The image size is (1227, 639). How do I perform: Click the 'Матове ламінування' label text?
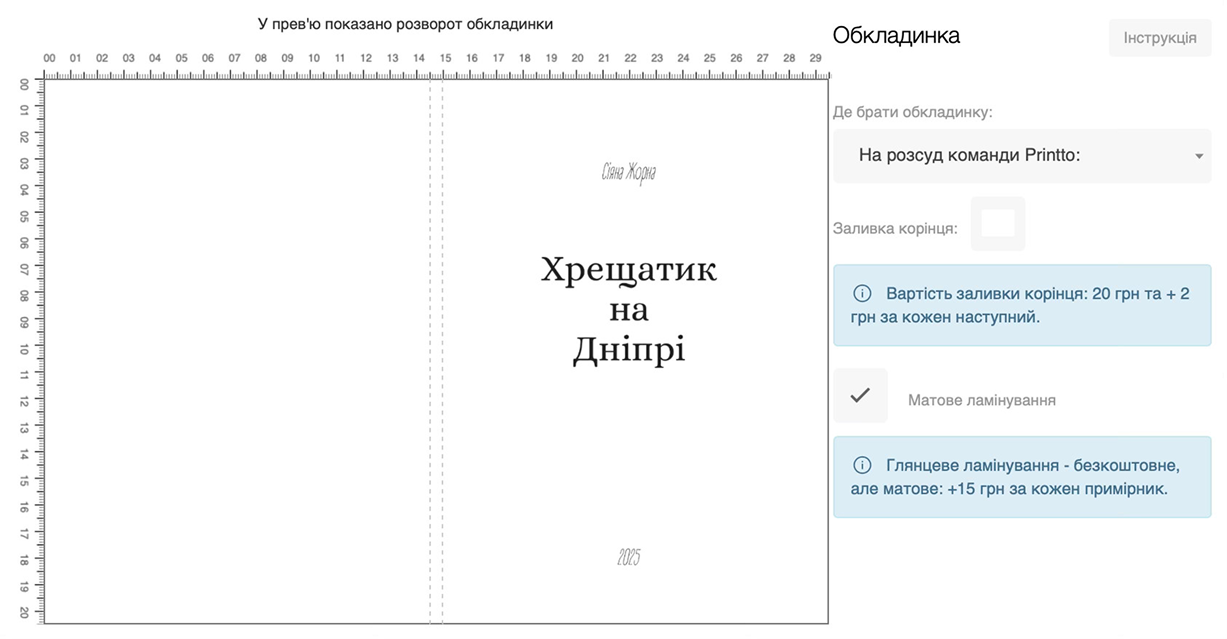(x=981, y=400)
